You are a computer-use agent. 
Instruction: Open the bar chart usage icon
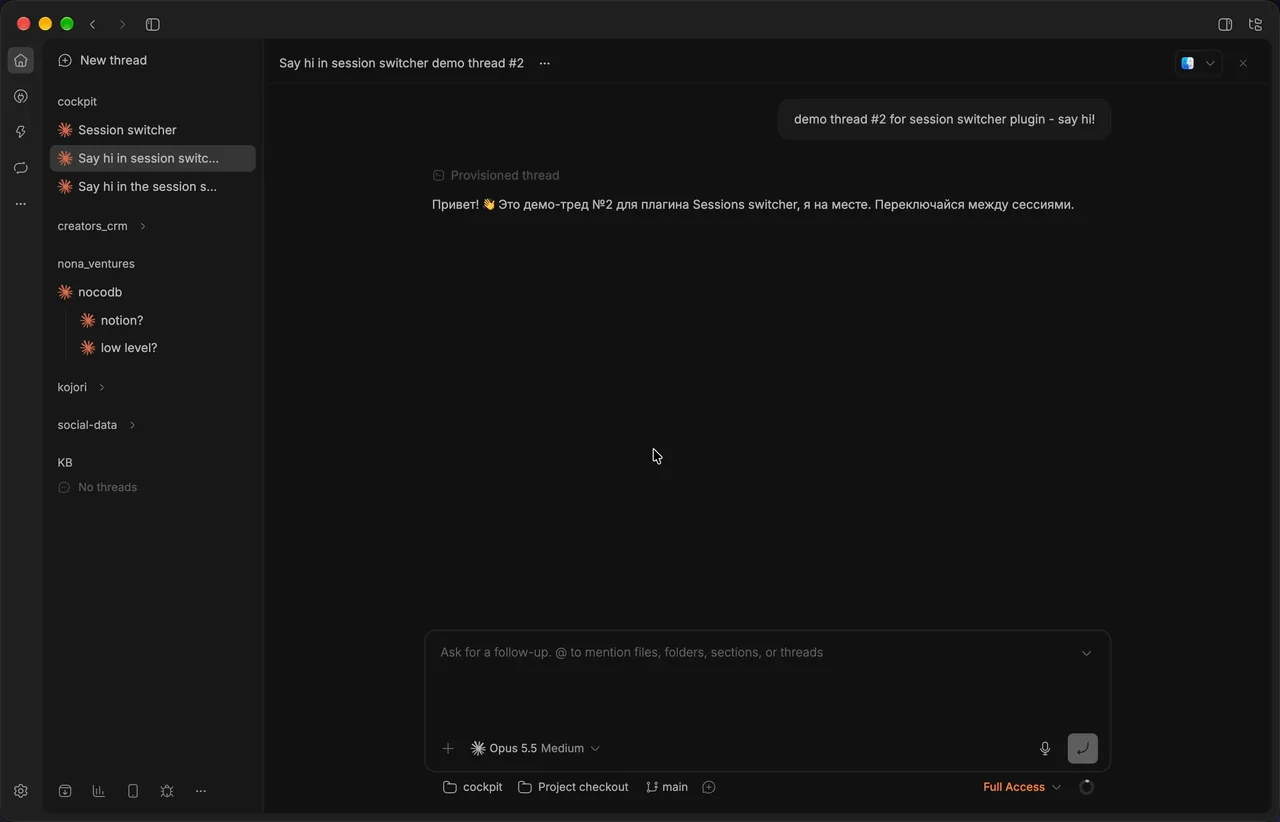pyautogui.click(x=99, y=791)
